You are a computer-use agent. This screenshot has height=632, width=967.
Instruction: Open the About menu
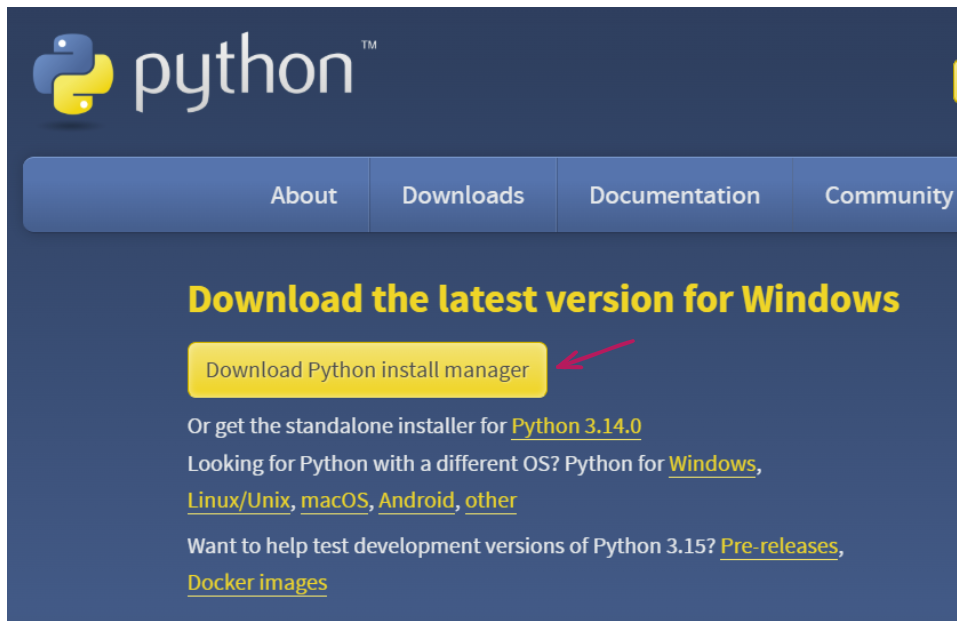click(303, 195)
